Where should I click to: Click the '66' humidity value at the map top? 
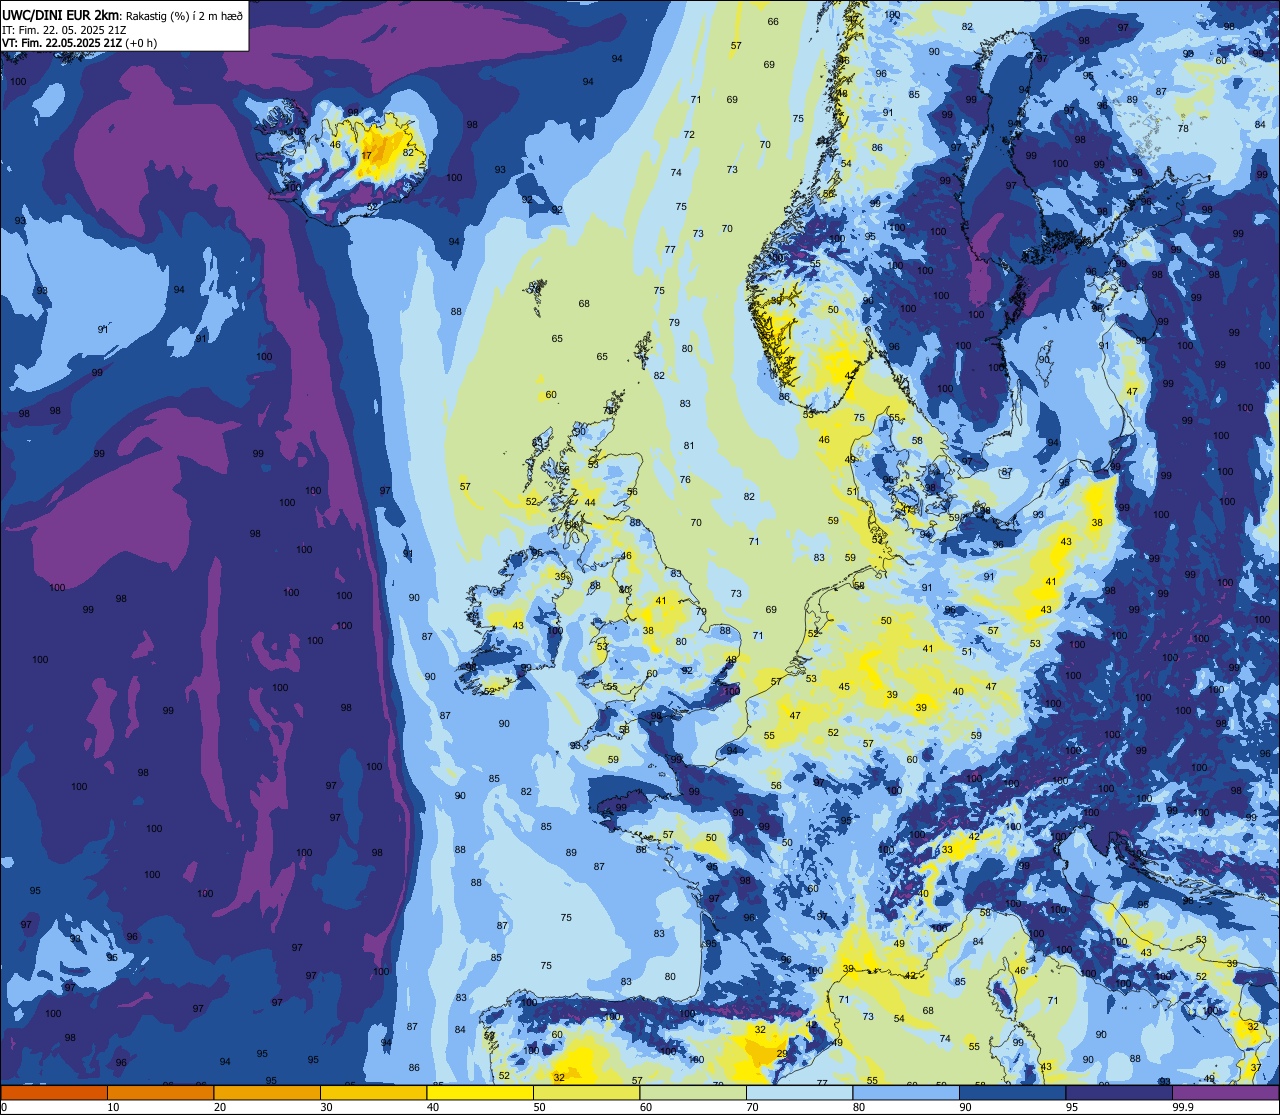[x=773, y=22]
